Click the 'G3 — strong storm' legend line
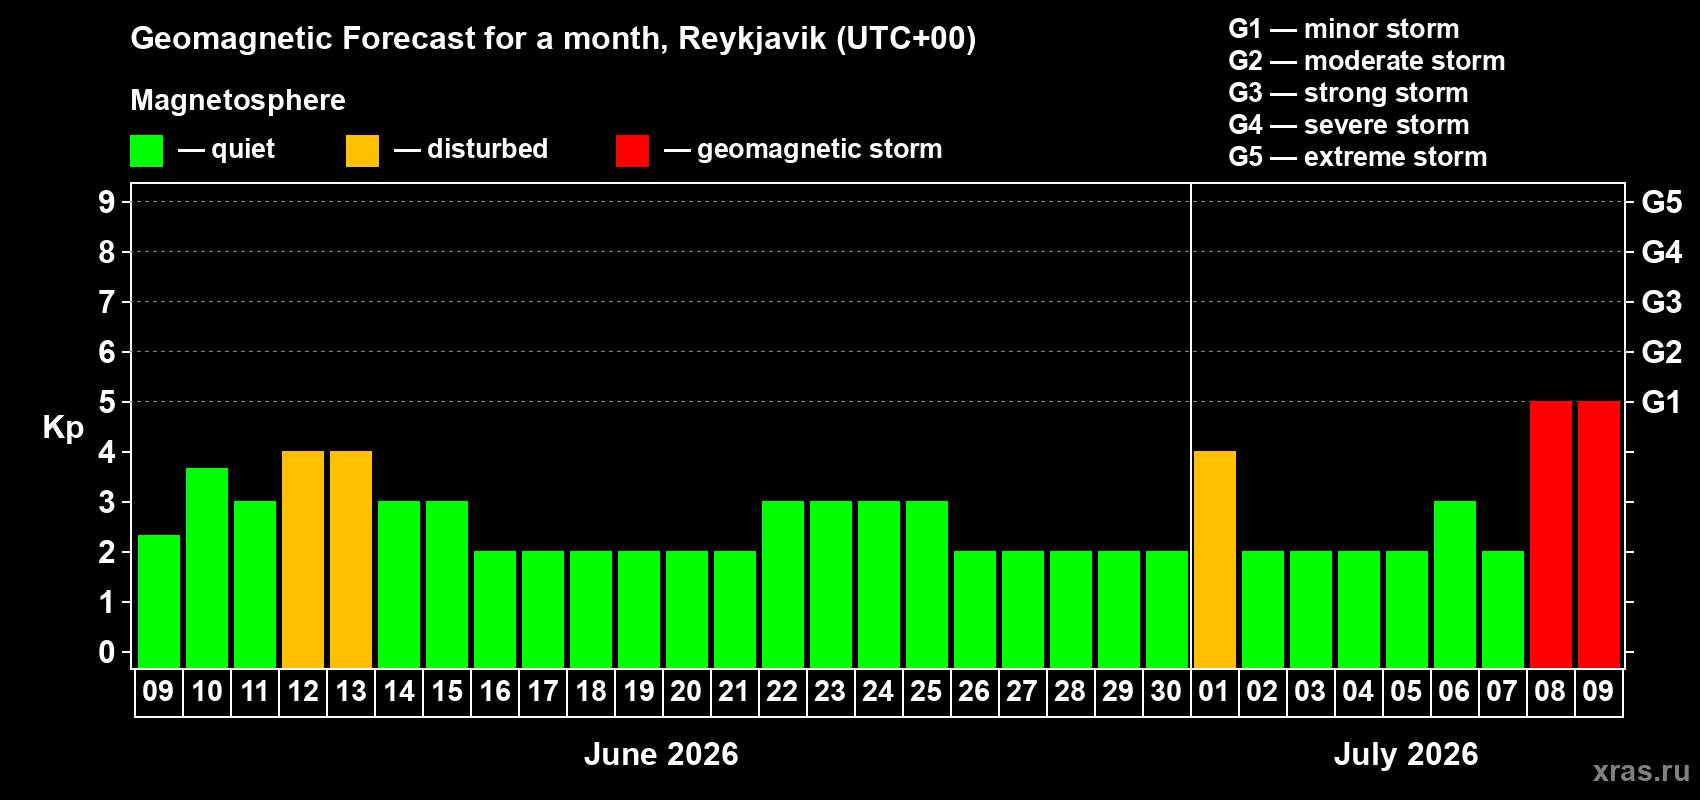This screenshot has height=800, width=1700. [x=1348, y=93]
